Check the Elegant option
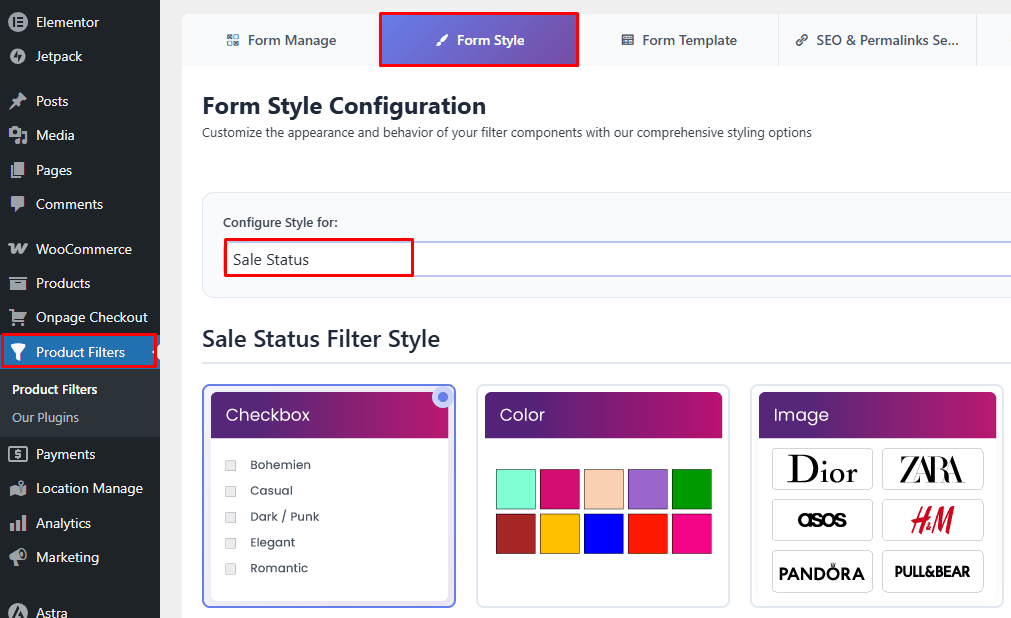This screenshot has width=1011, height=618. click(x=231, y=542)
